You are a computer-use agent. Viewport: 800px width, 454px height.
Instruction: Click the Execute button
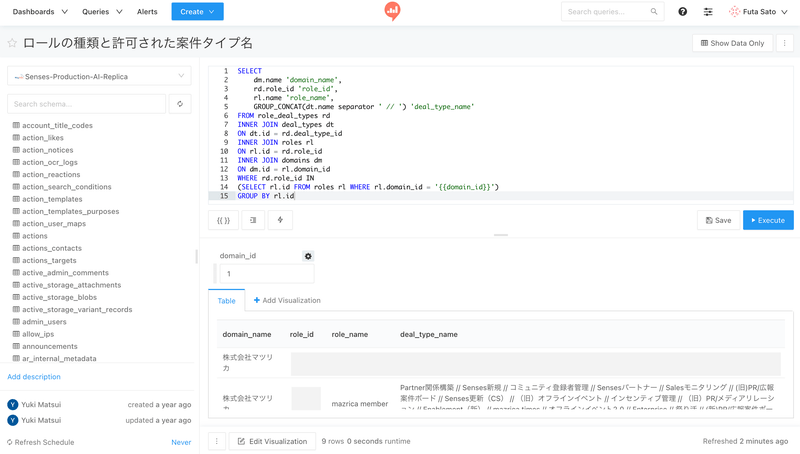tap(768, 220)
